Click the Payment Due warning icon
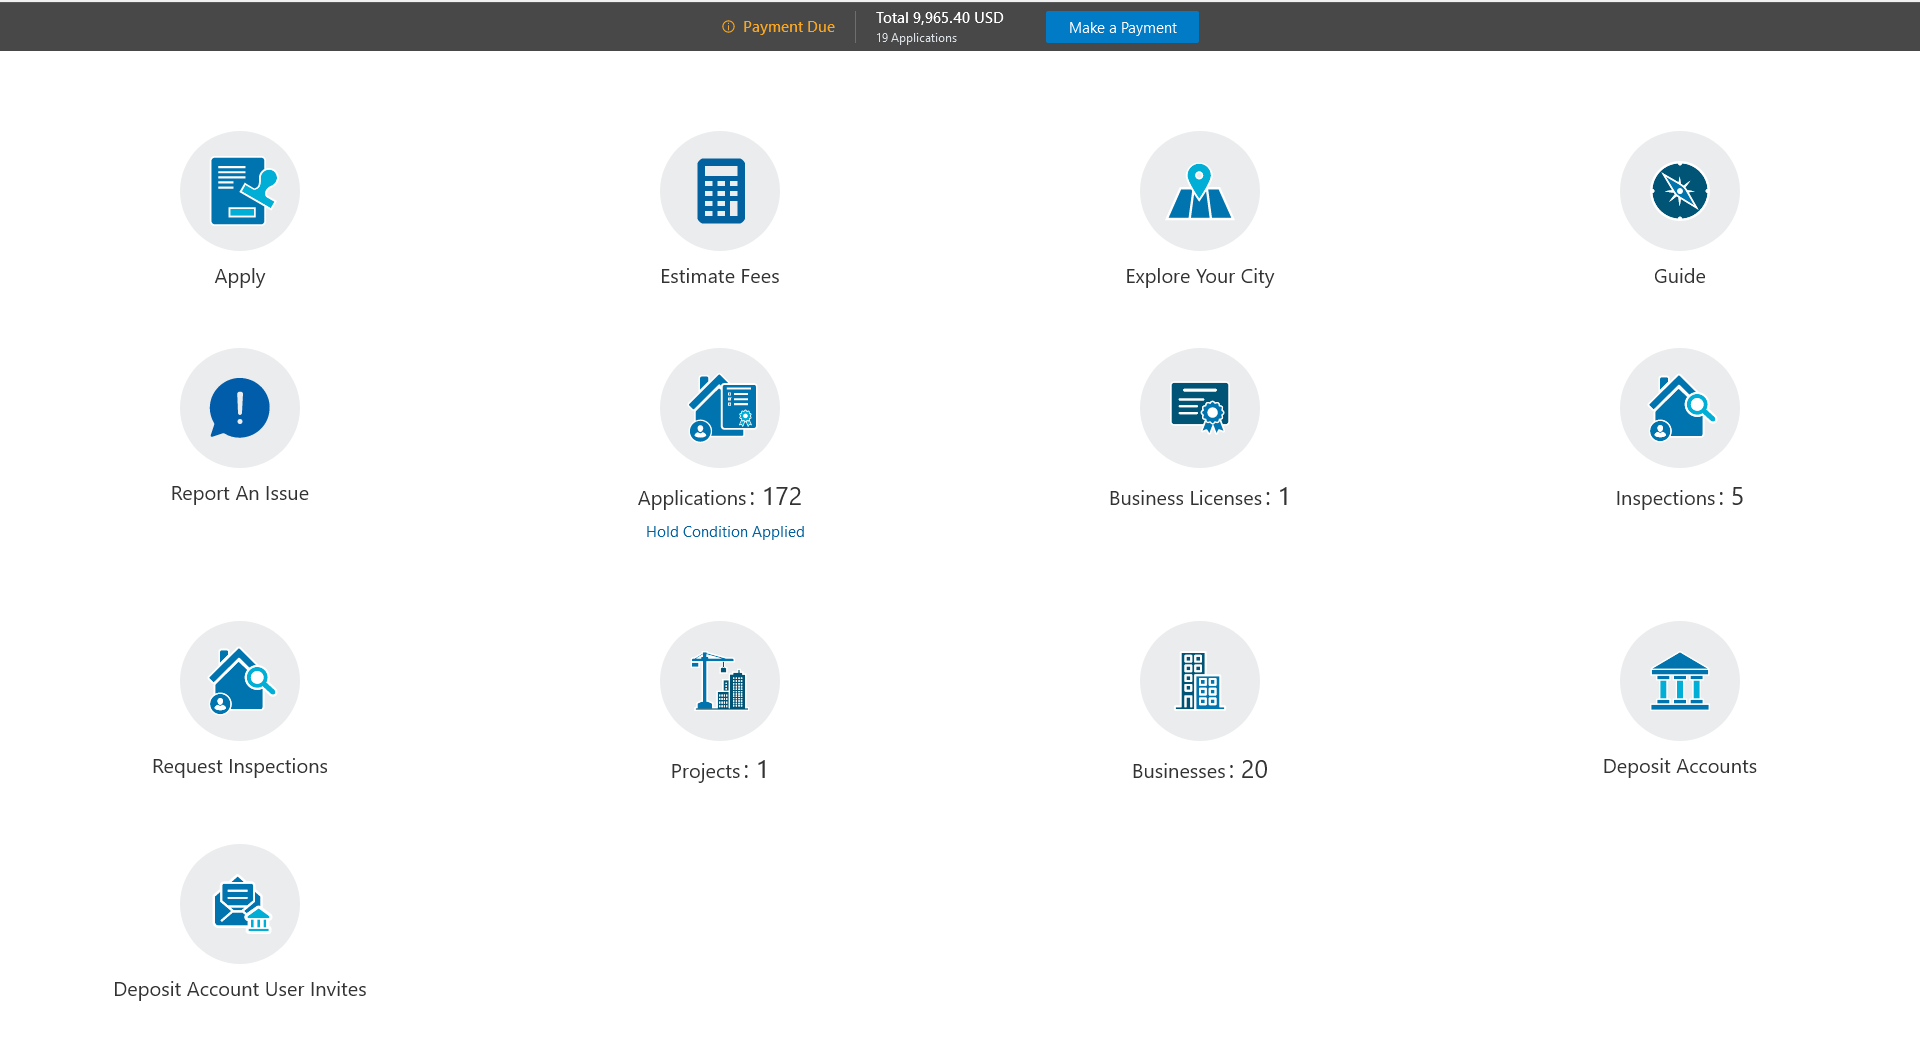The height and width of the screenshot is (1046, 1920). pos(728,27)
